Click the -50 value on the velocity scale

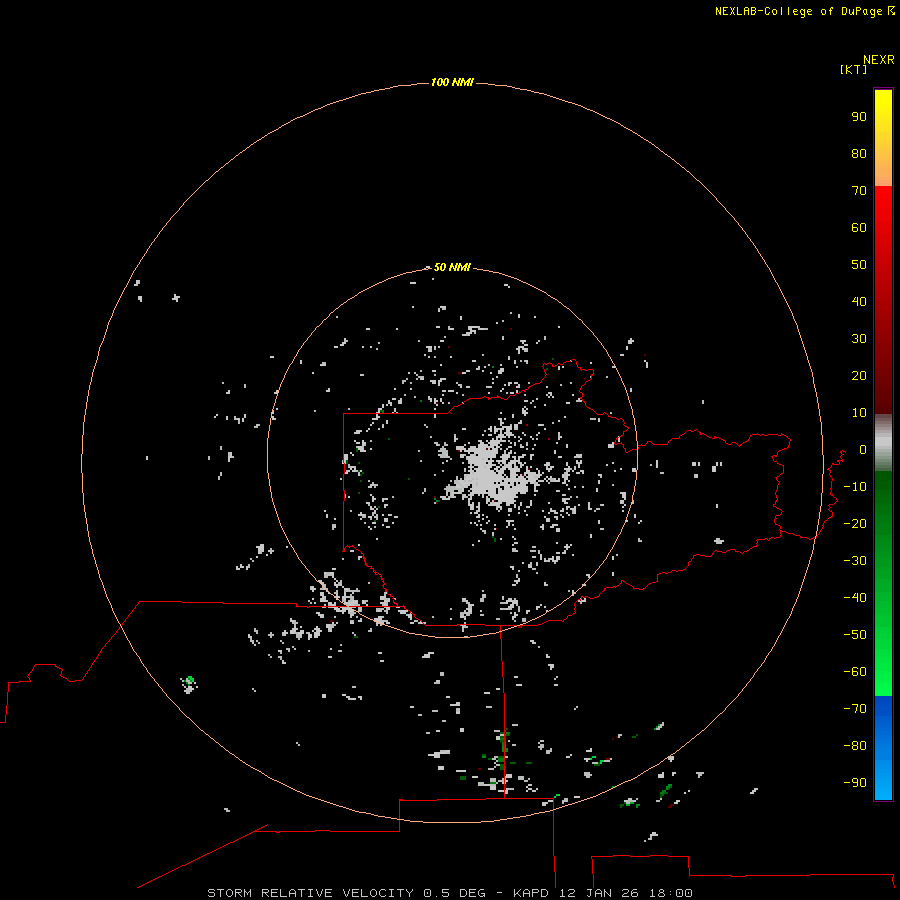coord(855,635)
